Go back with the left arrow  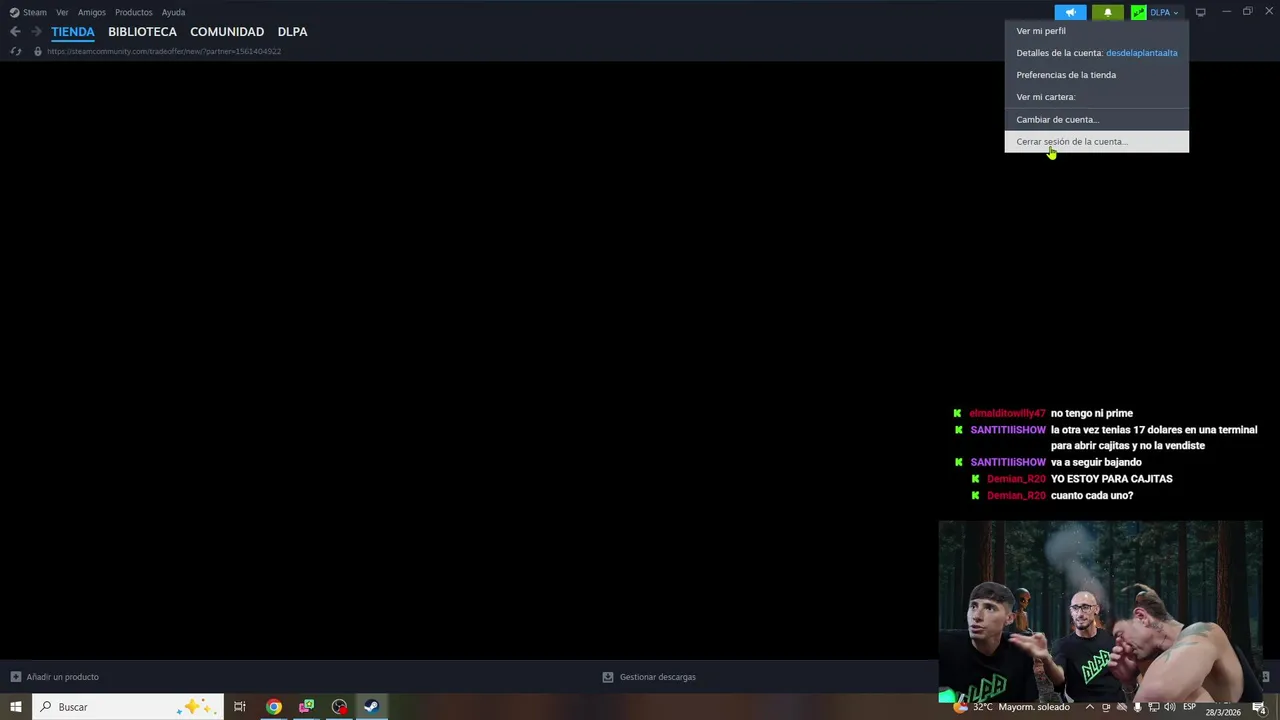tap(15, 32)
